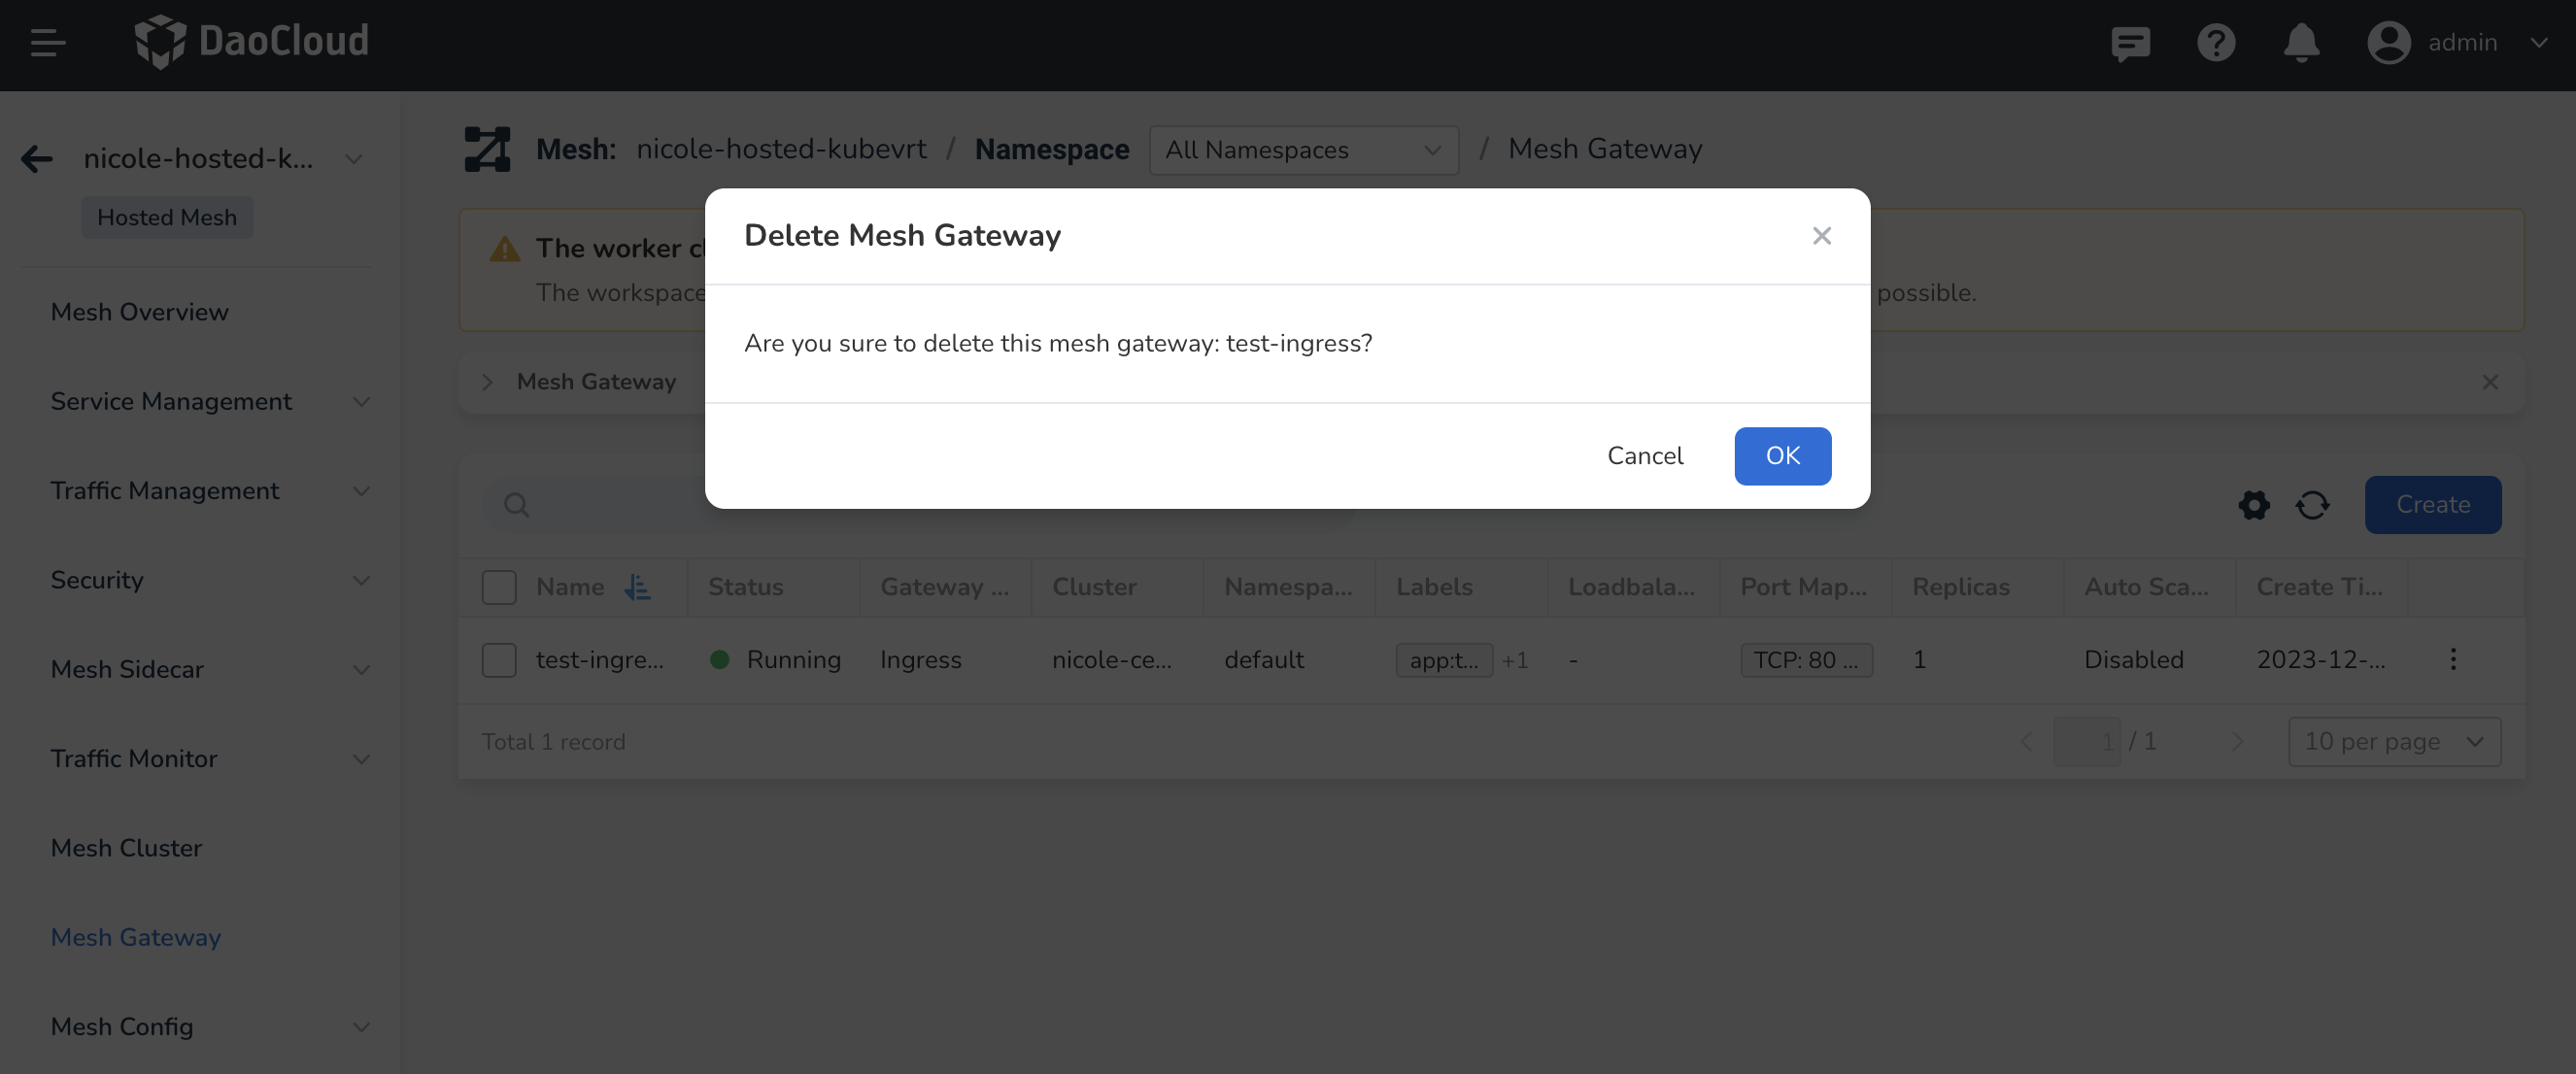This screenshot has width=2576, height=1074.
Task: Open the 10 per page dropdown
Action: point(2394,742)
